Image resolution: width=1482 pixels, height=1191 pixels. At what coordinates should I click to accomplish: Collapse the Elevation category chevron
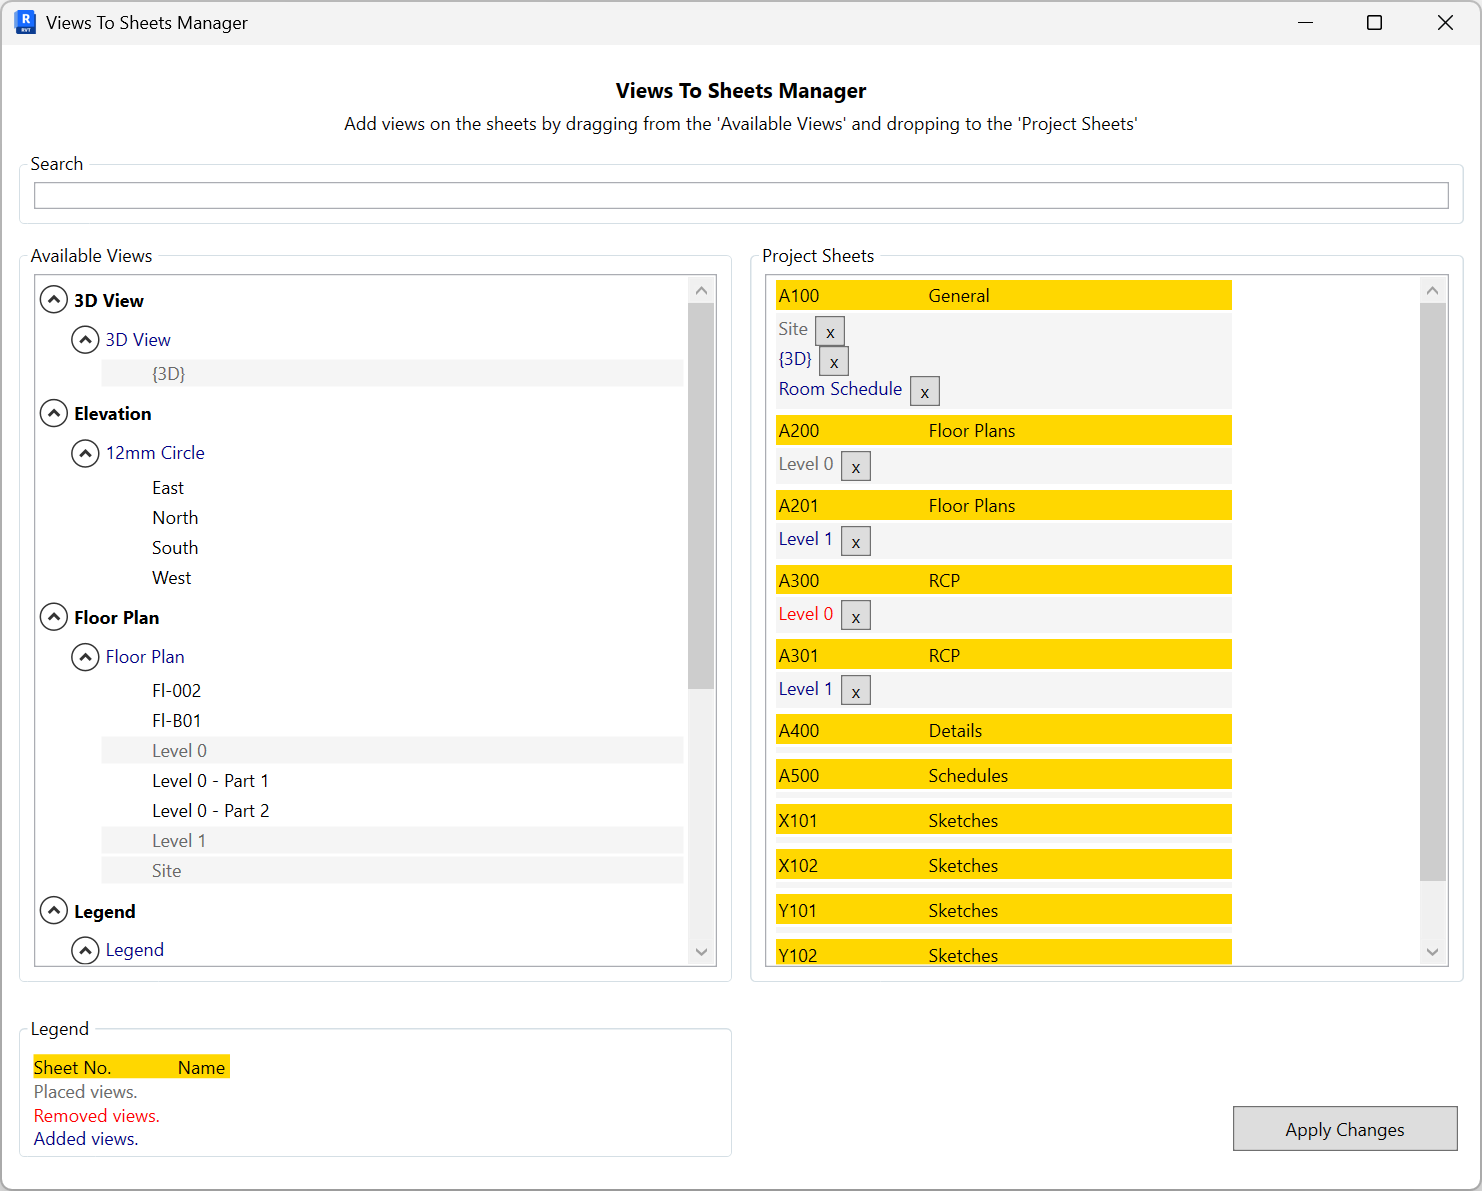click(54, 413)
